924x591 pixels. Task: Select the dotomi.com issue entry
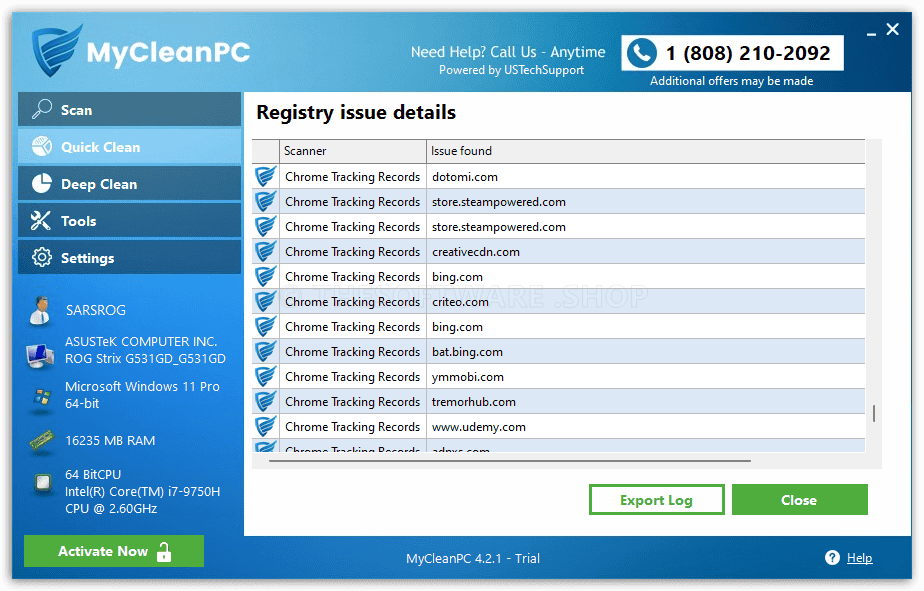click(x=559, y=176)
